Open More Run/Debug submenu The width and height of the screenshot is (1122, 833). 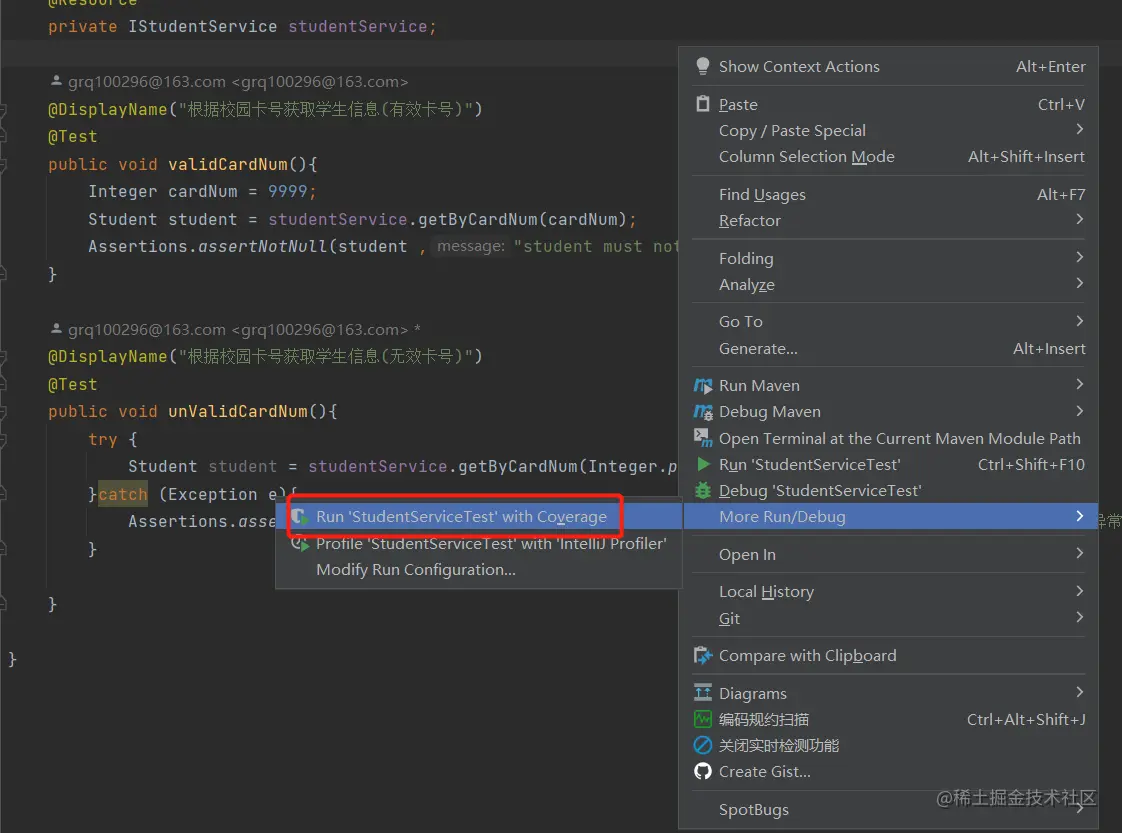[x=889, y=517]
